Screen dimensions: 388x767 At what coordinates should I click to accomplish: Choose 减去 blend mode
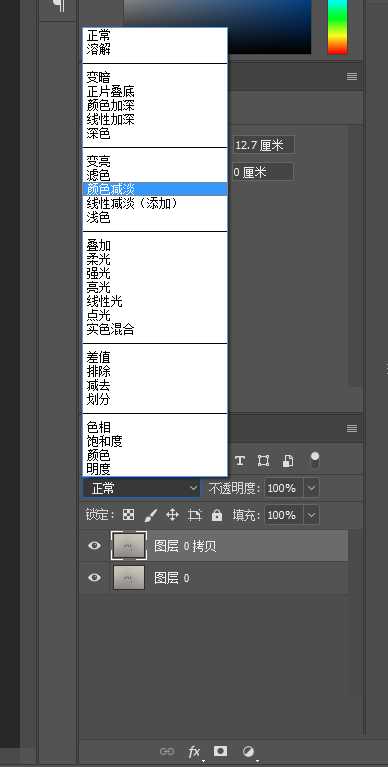pyautogui.click(x=155, y=385)
